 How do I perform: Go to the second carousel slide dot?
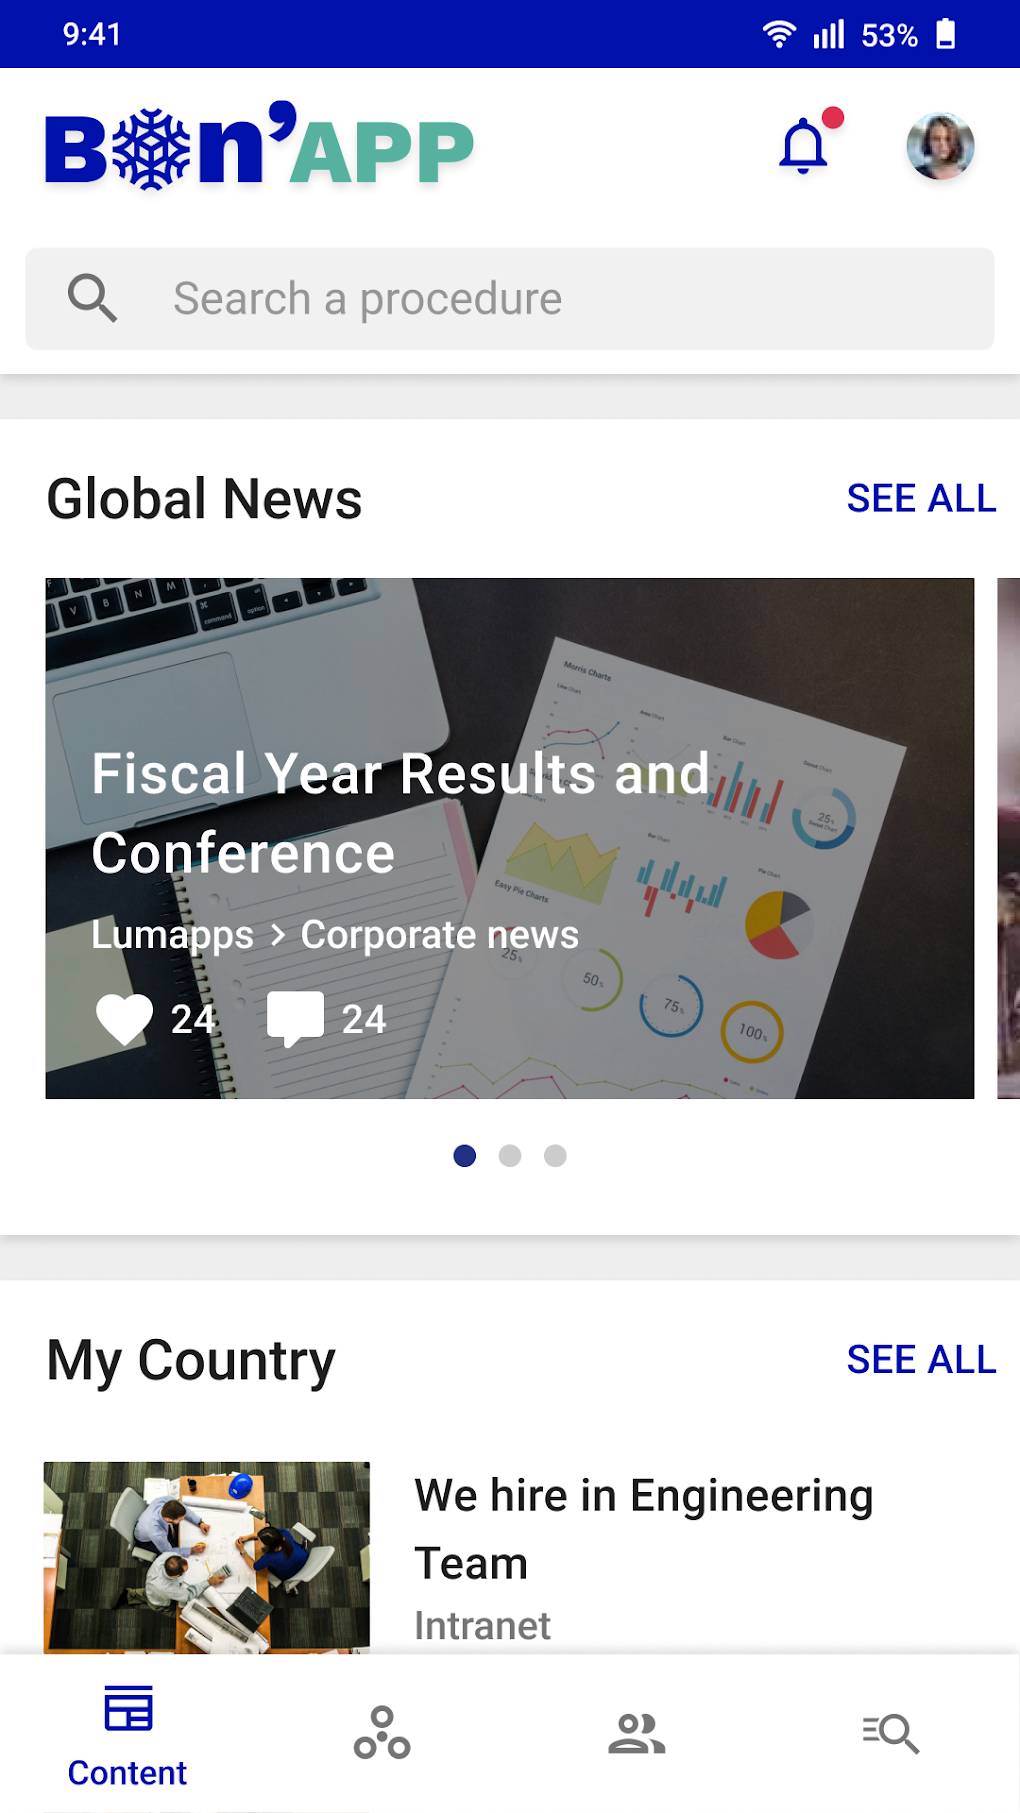510,1156
